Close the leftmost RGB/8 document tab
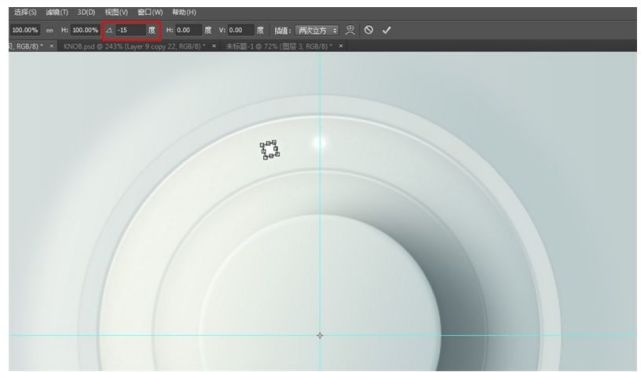641x372 pixels. [52, 46]
